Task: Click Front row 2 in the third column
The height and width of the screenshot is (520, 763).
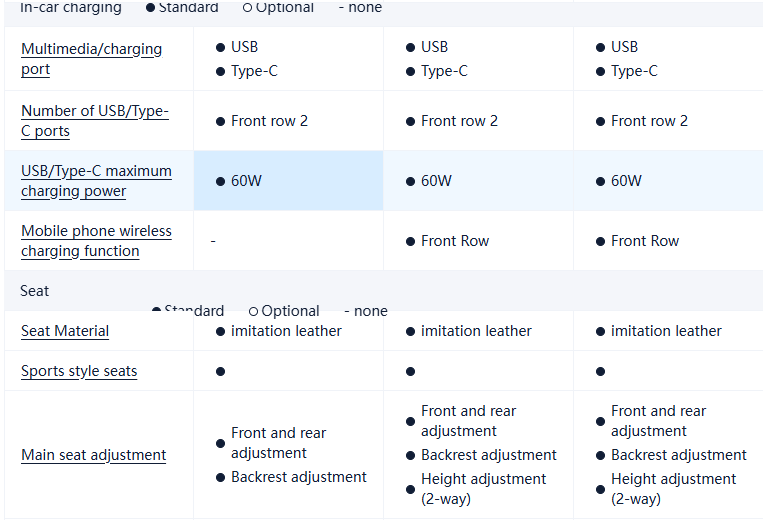Action: coord(649,121)
